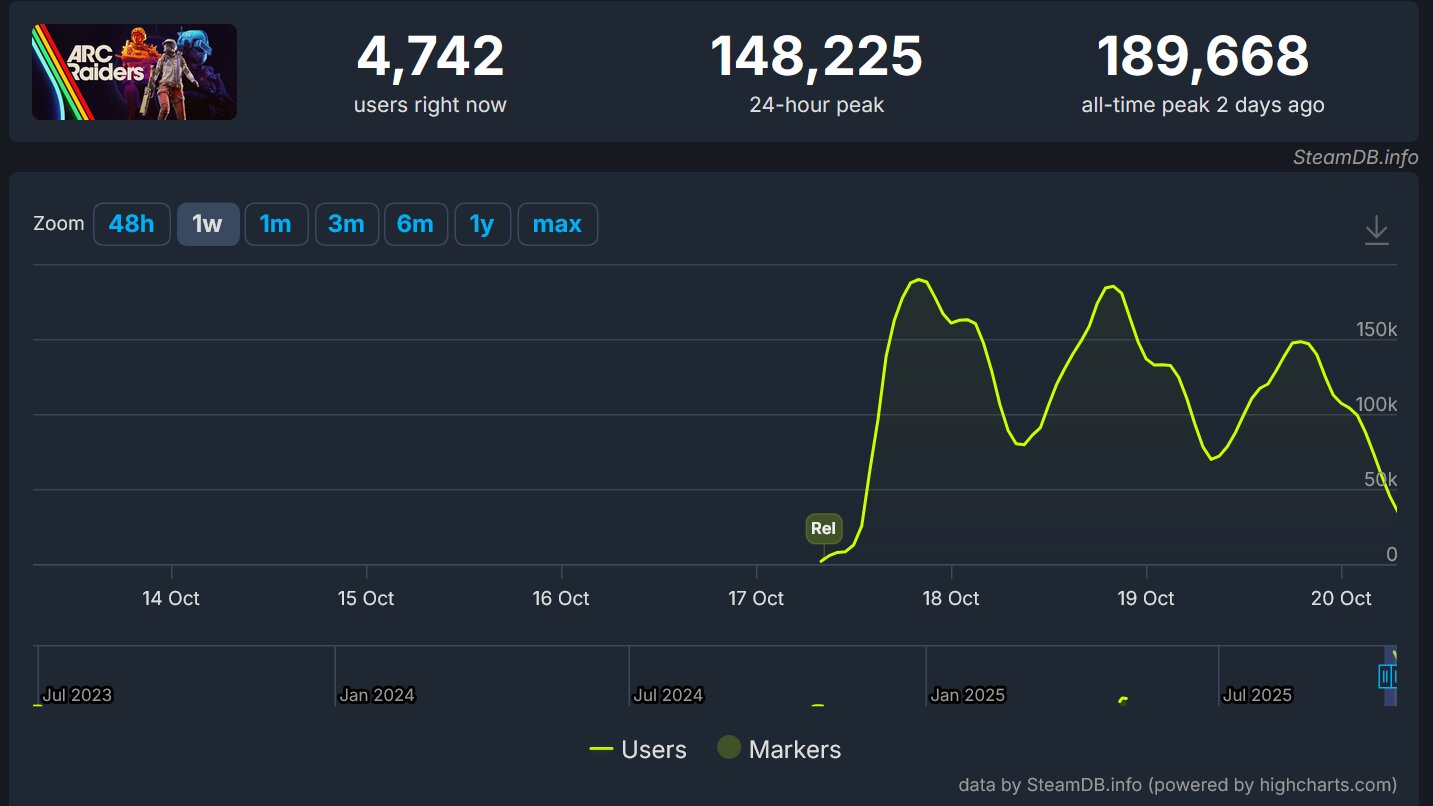Switch zoom to 1m

(x=275, y=224)
